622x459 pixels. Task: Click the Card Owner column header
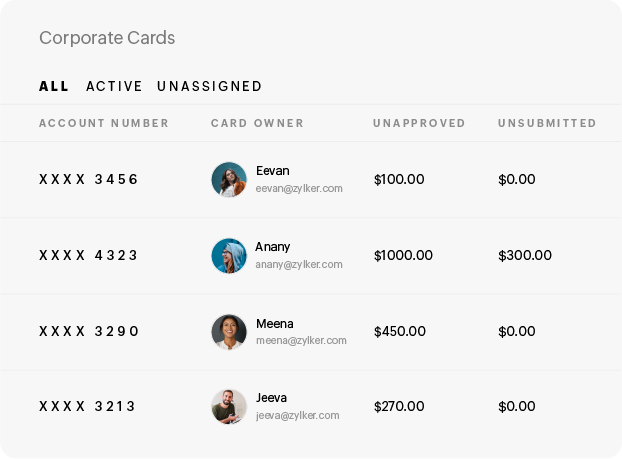click(x=257, y=124)
